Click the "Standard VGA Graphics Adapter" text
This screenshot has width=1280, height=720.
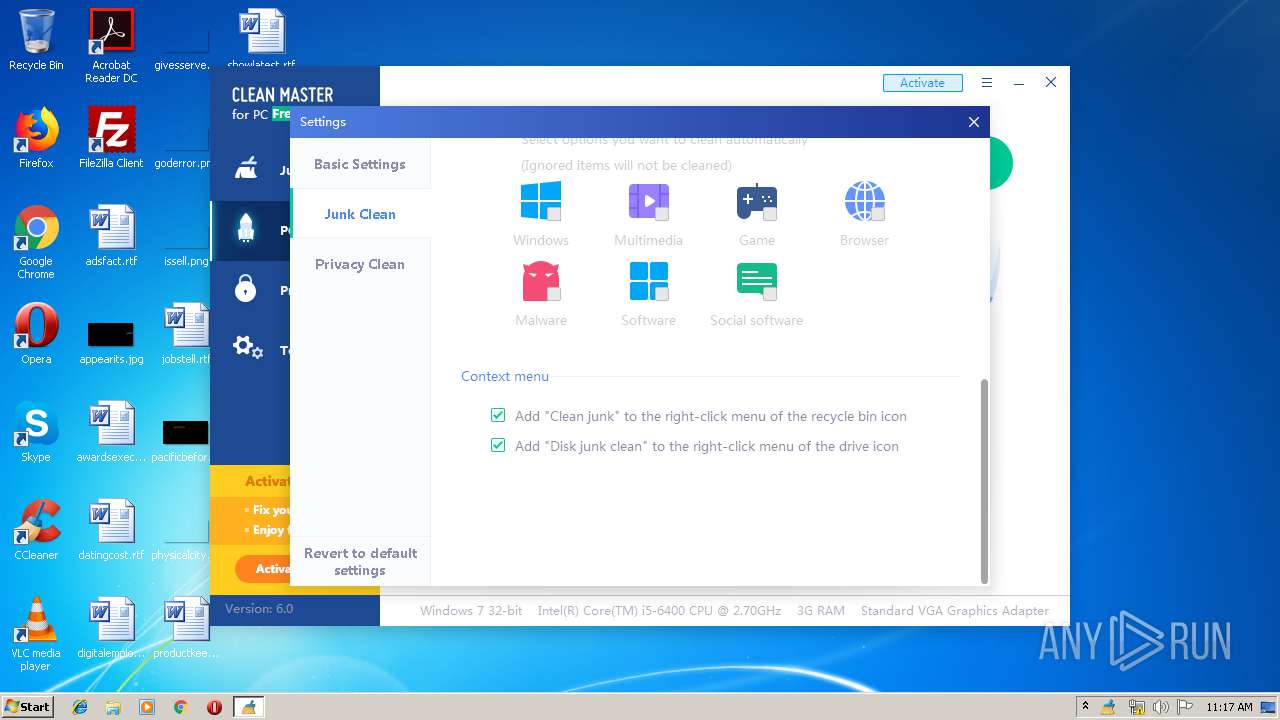[955, 610]
